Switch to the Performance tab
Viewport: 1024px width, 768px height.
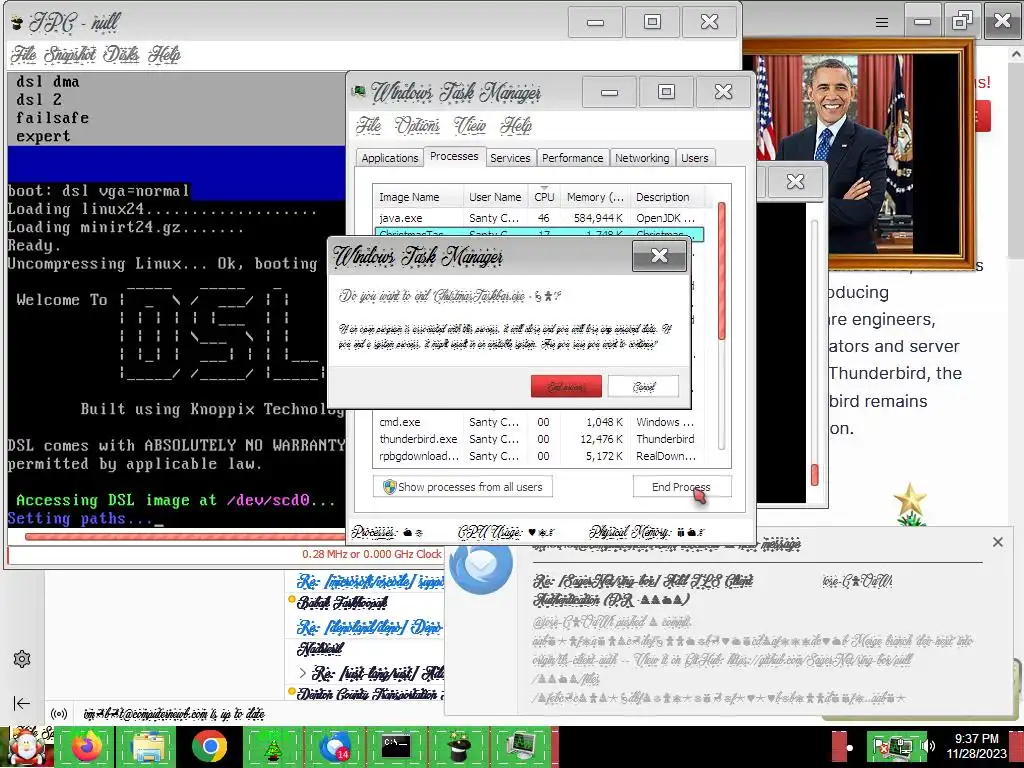(572, 158)
